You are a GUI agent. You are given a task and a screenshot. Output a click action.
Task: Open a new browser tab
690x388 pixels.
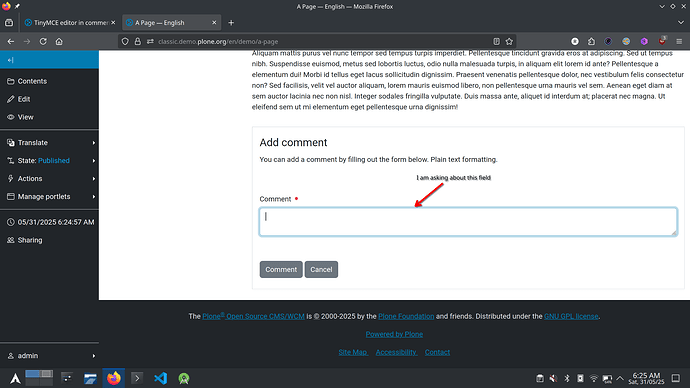[231, 22]
